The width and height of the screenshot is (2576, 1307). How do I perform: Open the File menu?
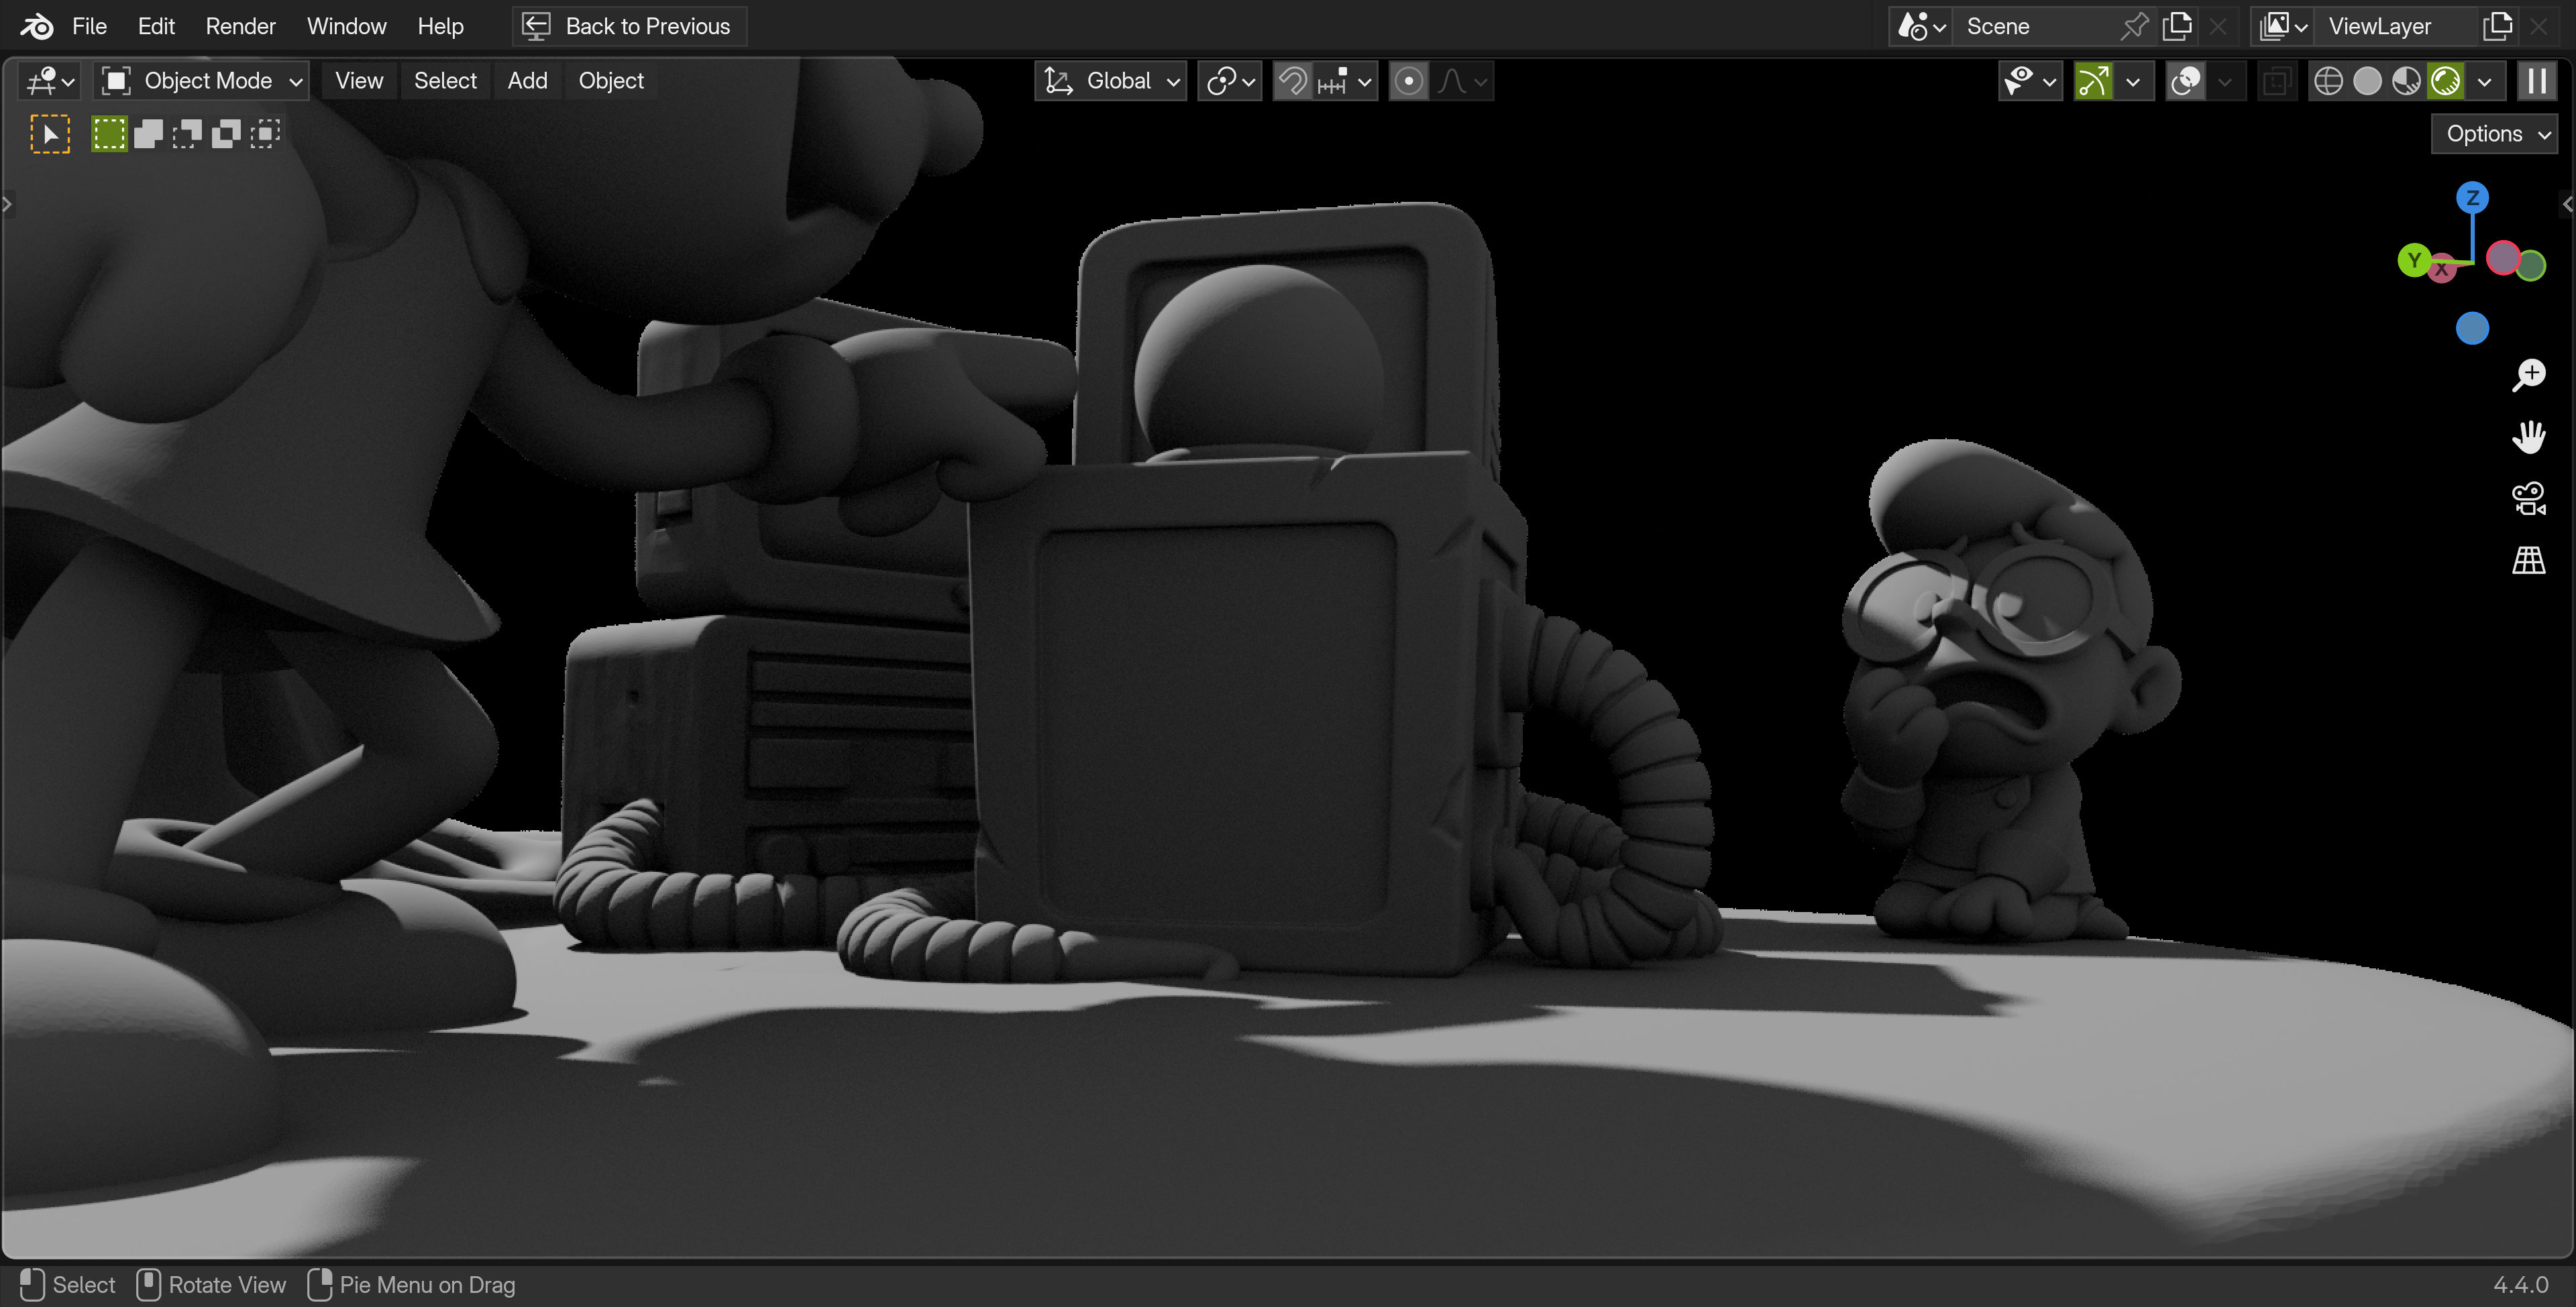tap(89, 26)
